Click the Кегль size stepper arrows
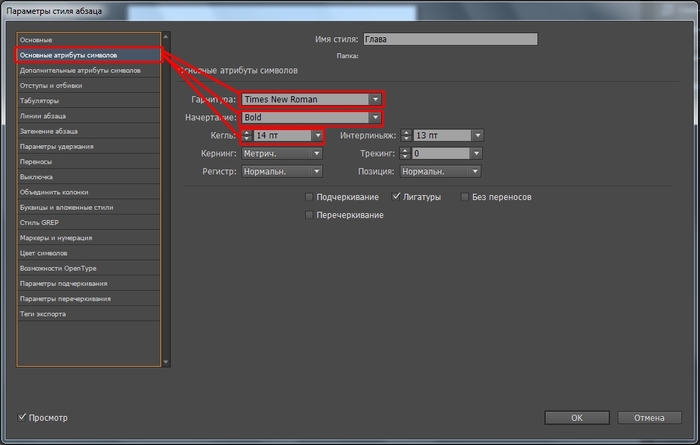The image size is (700, 445). pos(246,135)
